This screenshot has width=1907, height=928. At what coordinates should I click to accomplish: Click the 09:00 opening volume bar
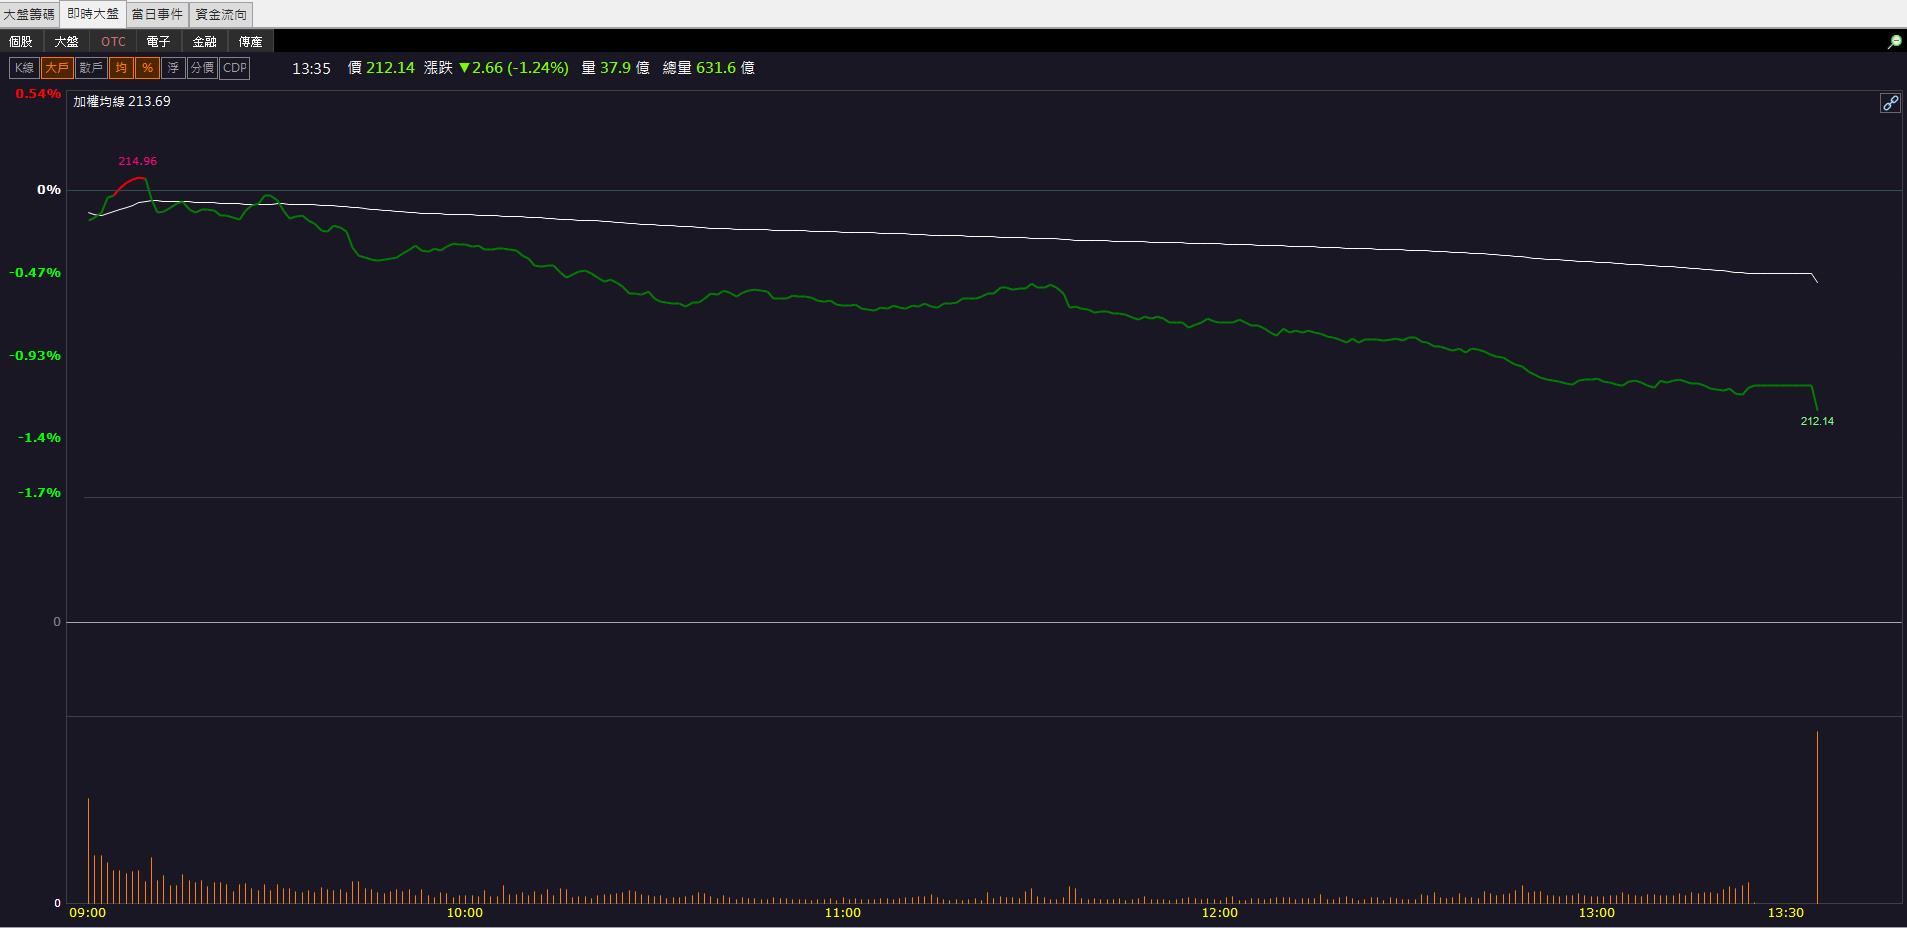tap(88, 851)
